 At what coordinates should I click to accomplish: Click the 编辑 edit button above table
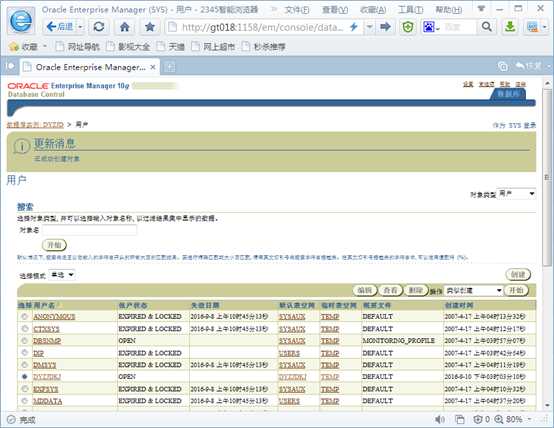pyautogui.click(x=365, y=291)
